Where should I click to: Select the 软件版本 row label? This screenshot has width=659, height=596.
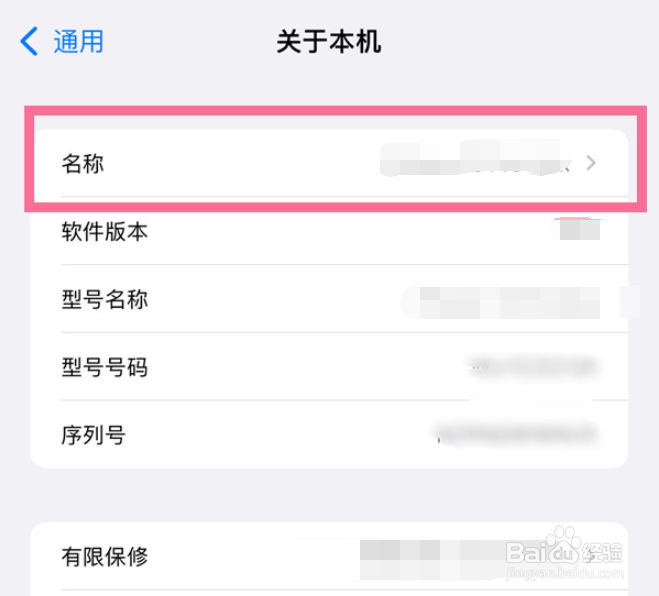[x=104, y=232]
